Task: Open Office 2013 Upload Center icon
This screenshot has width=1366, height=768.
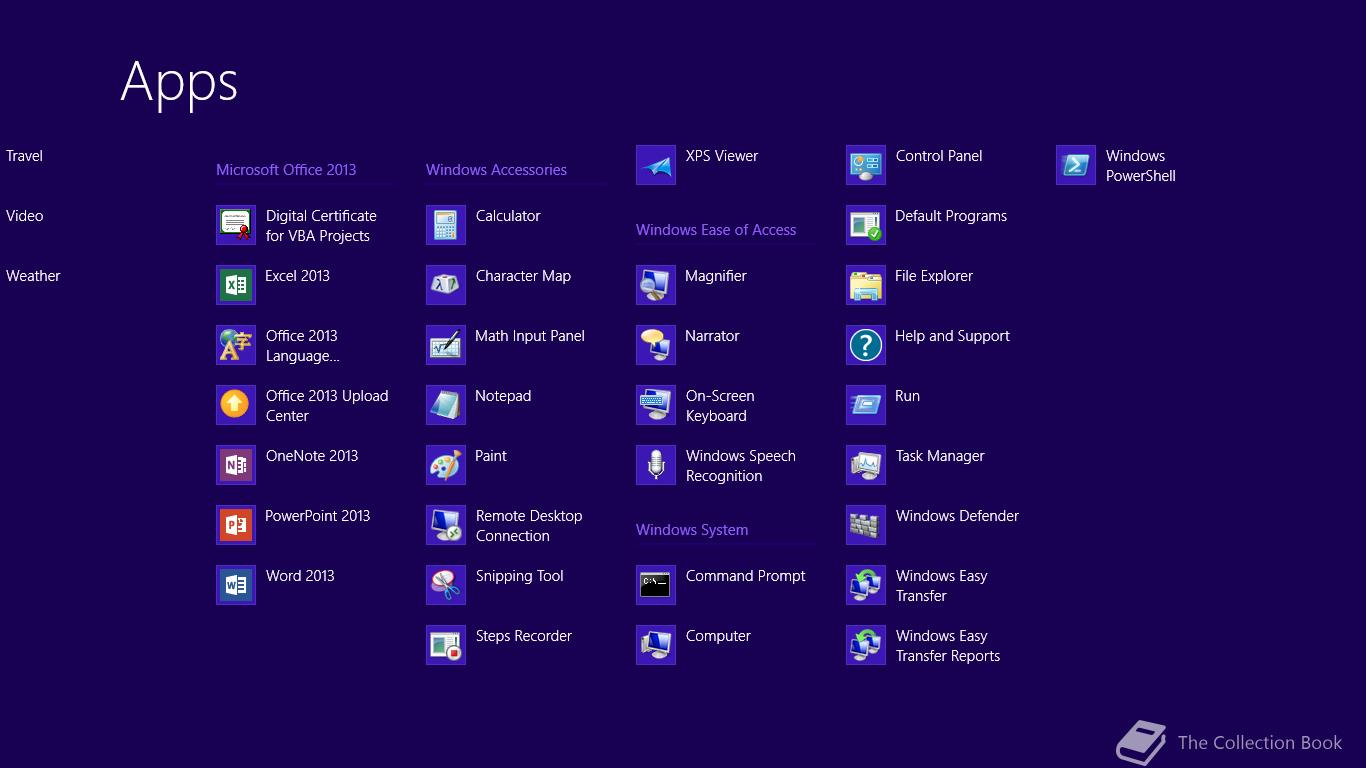Action: 236,405
